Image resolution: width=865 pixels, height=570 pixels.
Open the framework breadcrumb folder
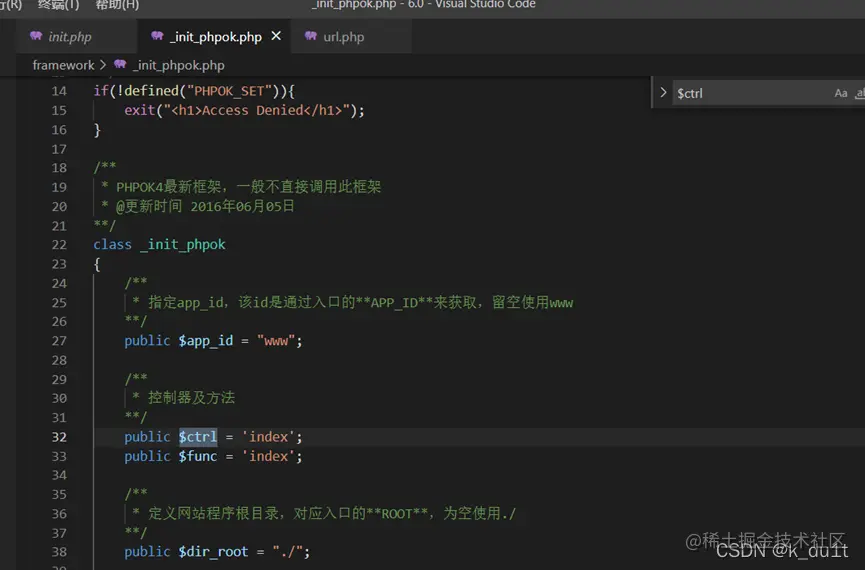[63, 65]
